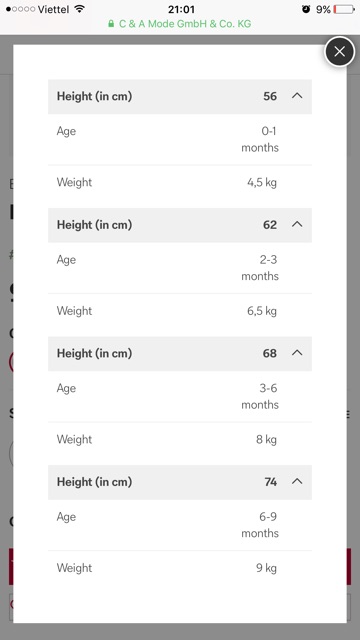Collapse the Height 74 section chevron

click(x=297, y=482)
